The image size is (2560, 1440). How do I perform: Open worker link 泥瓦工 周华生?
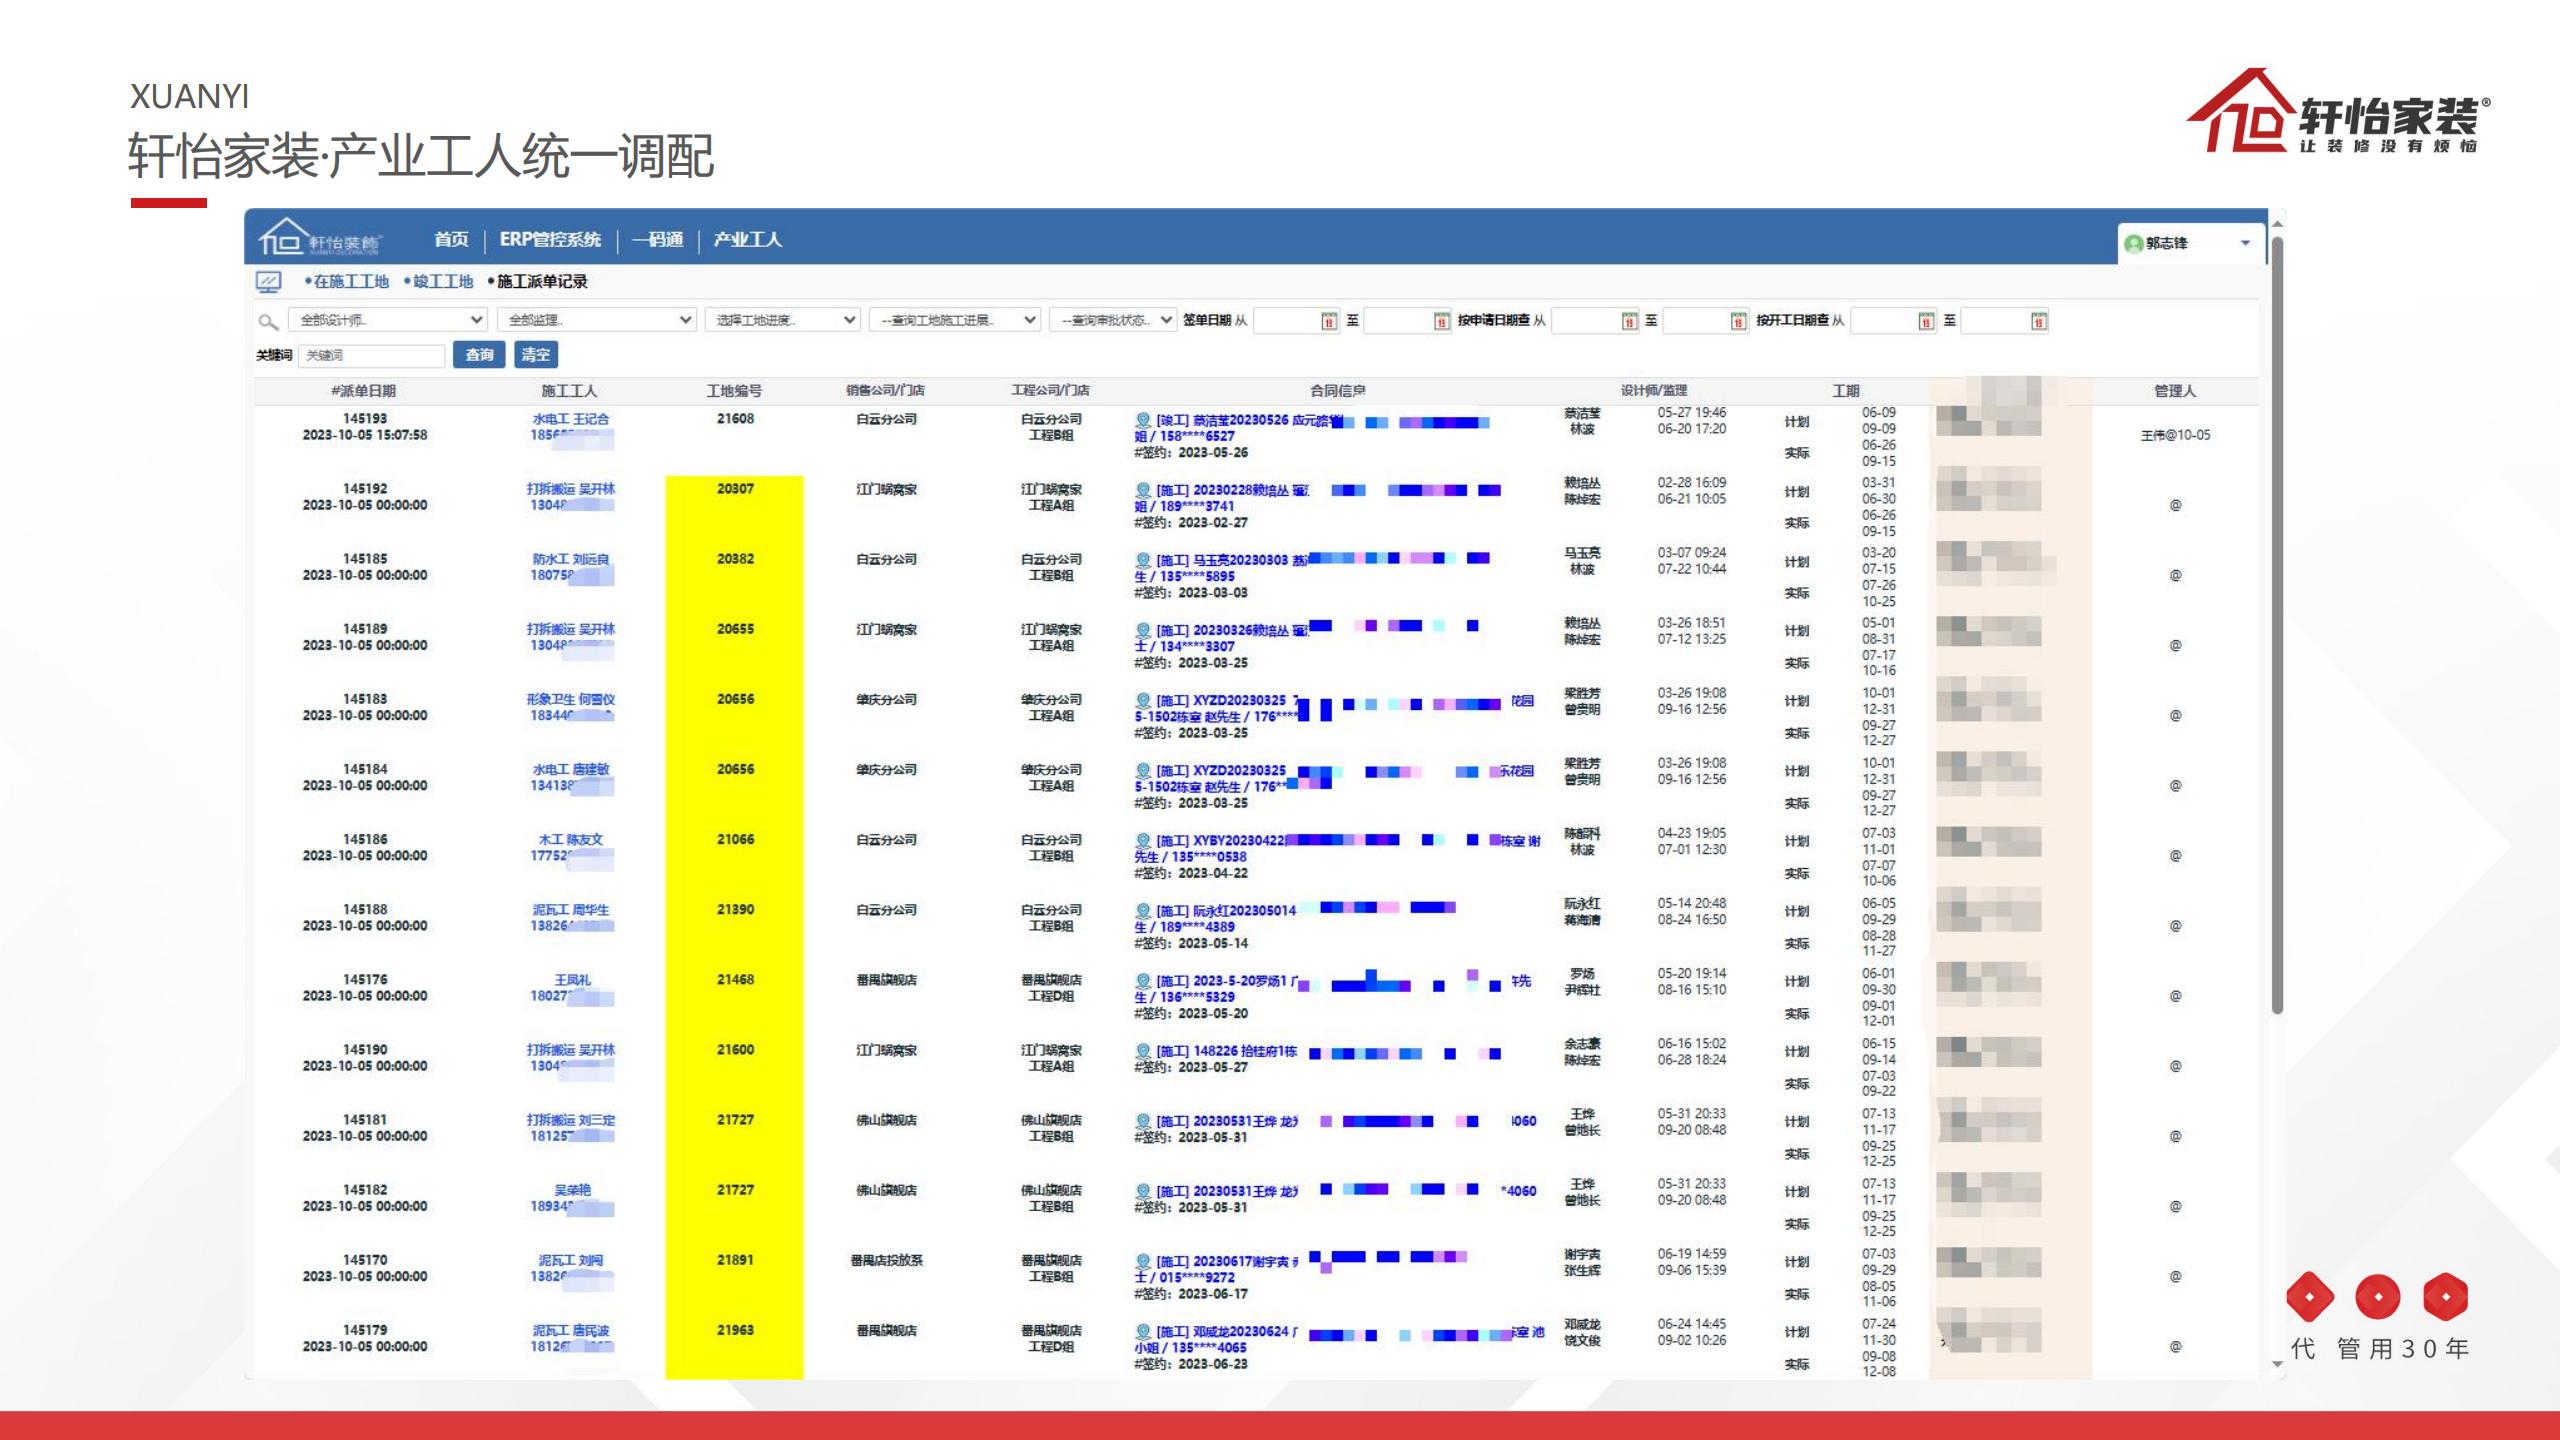tap(570, 910)
